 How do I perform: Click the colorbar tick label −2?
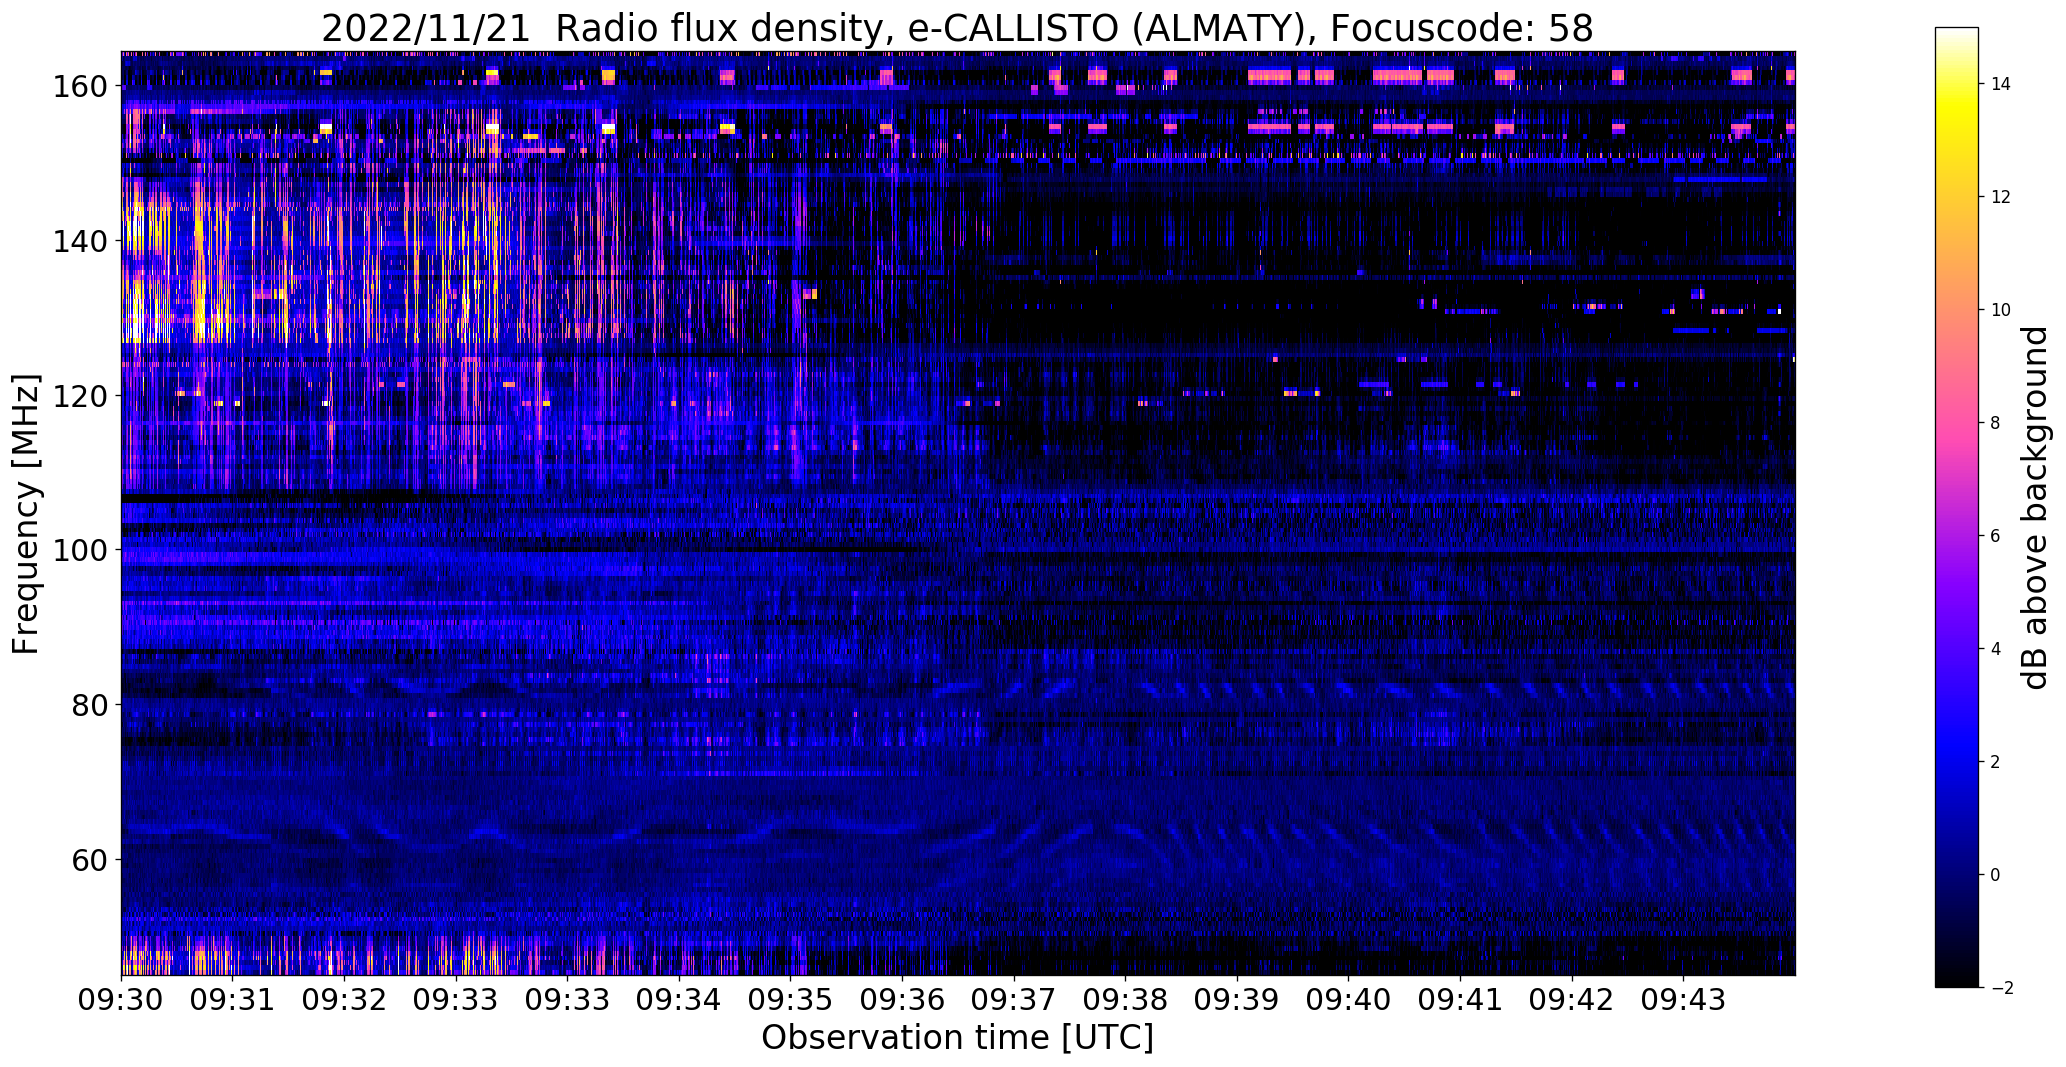pyautogui.click(x=2001, y=988)
